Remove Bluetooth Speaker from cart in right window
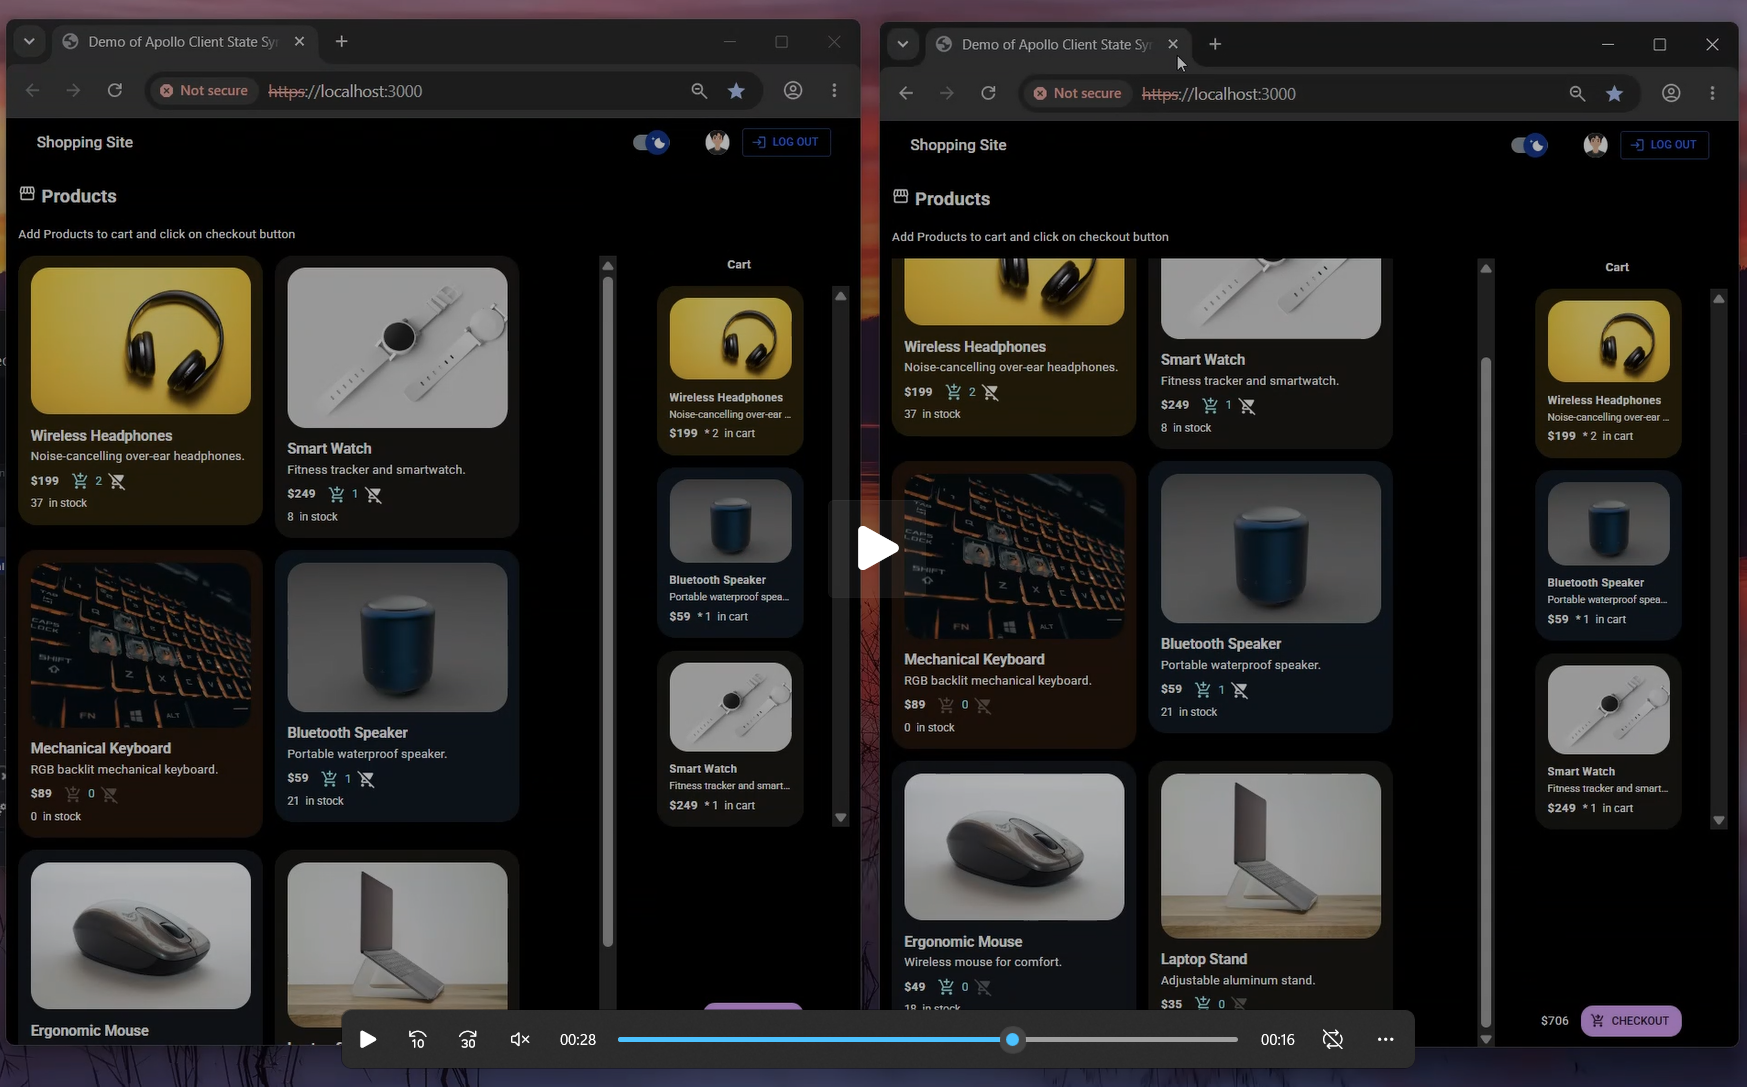This screenshot has width=1747, height=1087. coord(1240,689)
